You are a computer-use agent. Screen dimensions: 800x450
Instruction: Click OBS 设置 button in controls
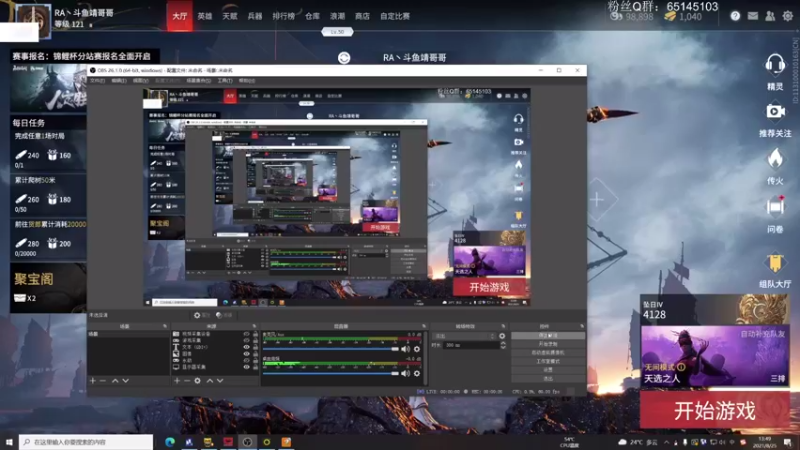[x=548, y=370]
